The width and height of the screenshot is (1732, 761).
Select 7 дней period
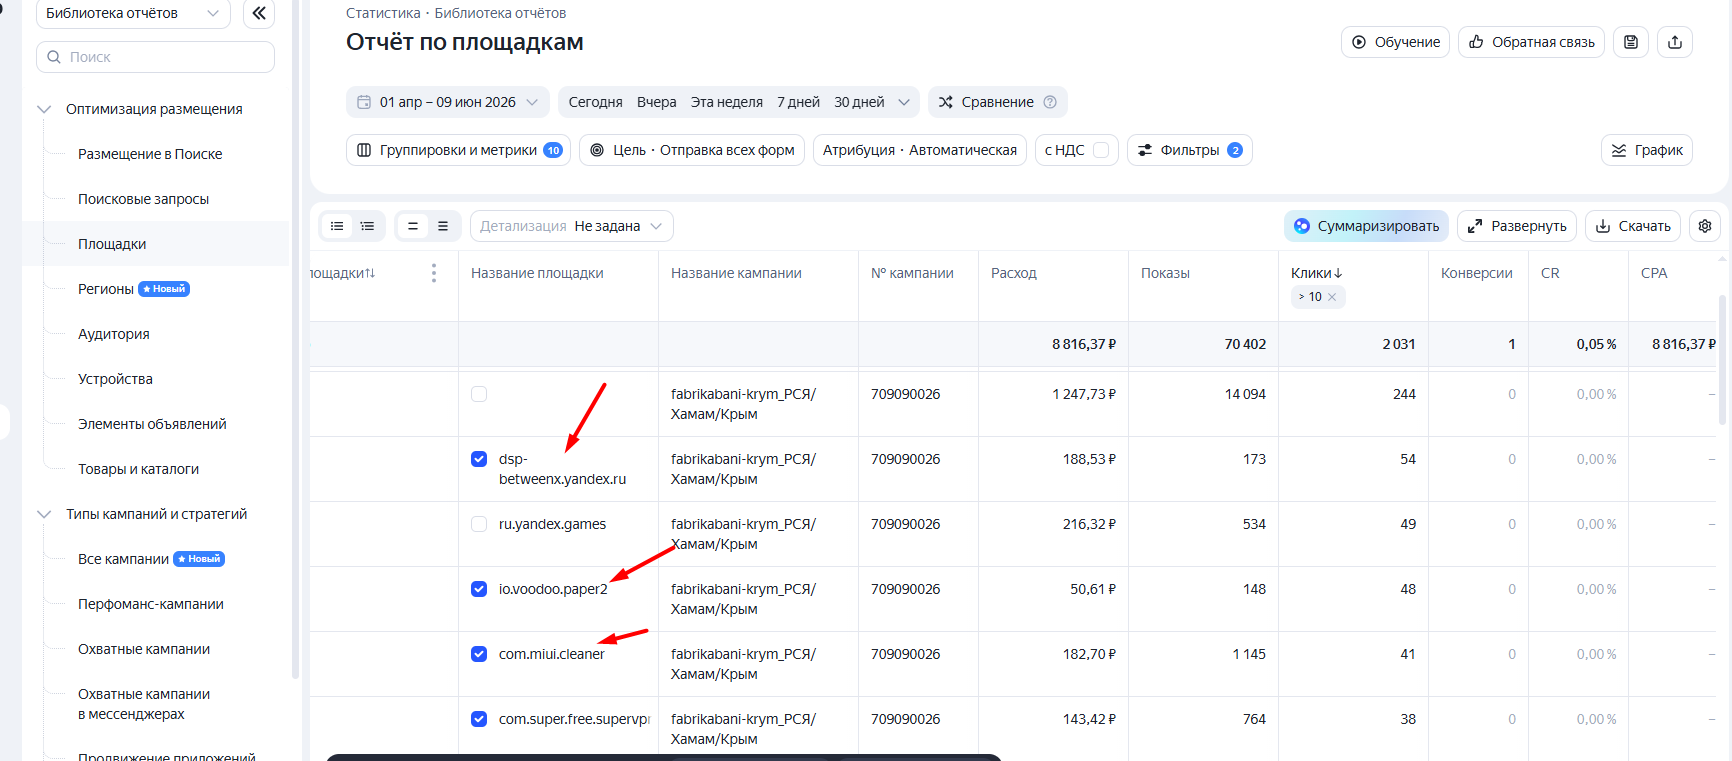[x=799, y=102]
